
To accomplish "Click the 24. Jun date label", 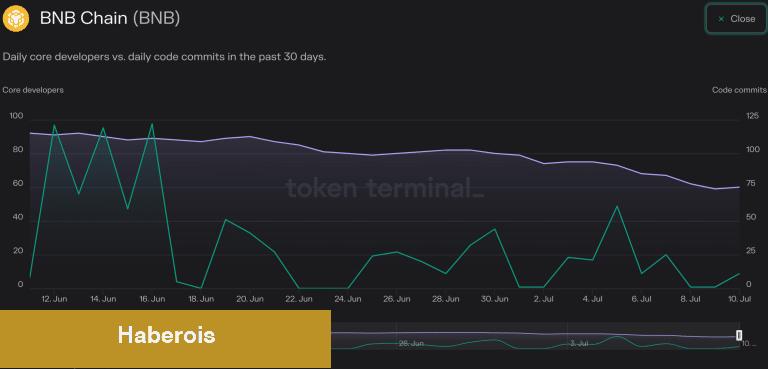I will [348, 298].
